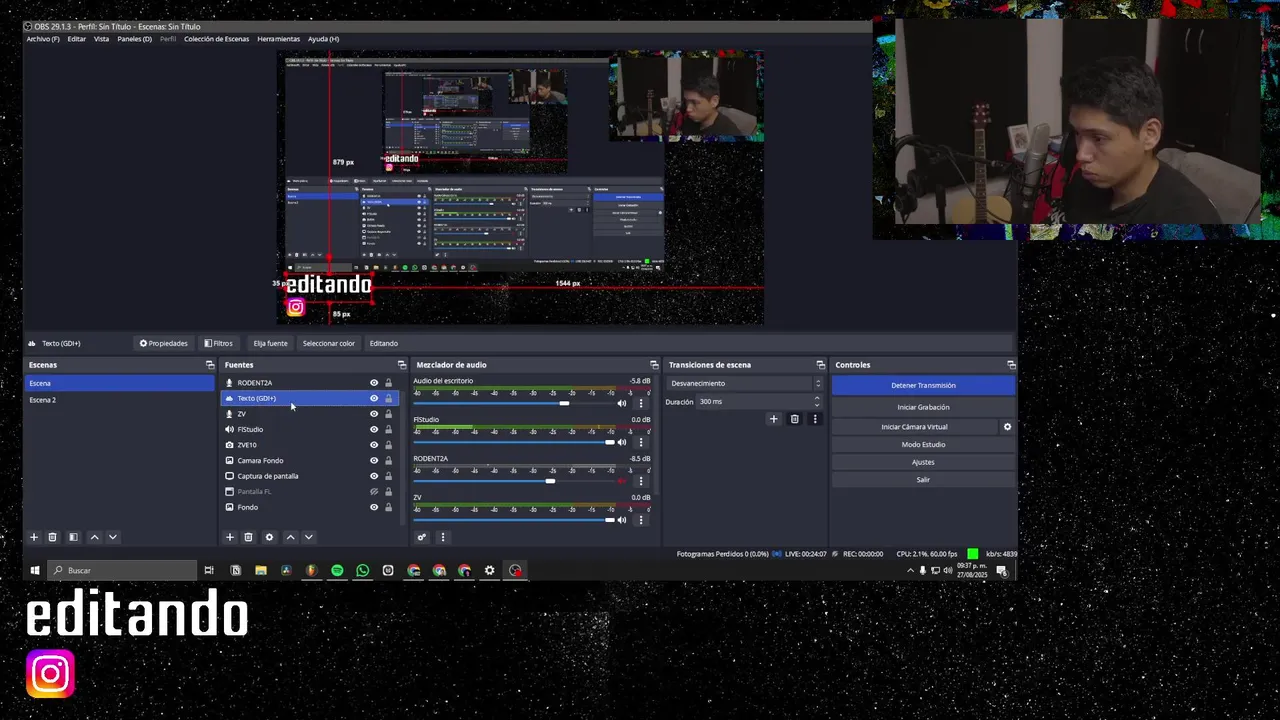Add a new scene with plus icon
1280x720 pixels.
pyautogui.click(x=33, y=537)
